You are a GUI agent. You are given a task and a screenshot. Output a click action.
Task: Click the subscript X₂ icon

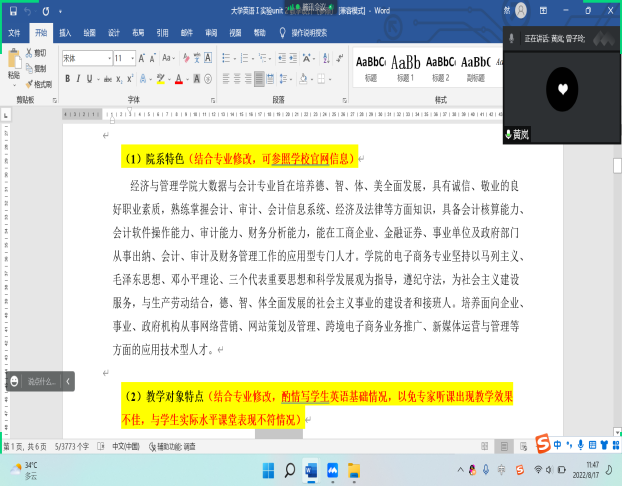click(121, 76)
